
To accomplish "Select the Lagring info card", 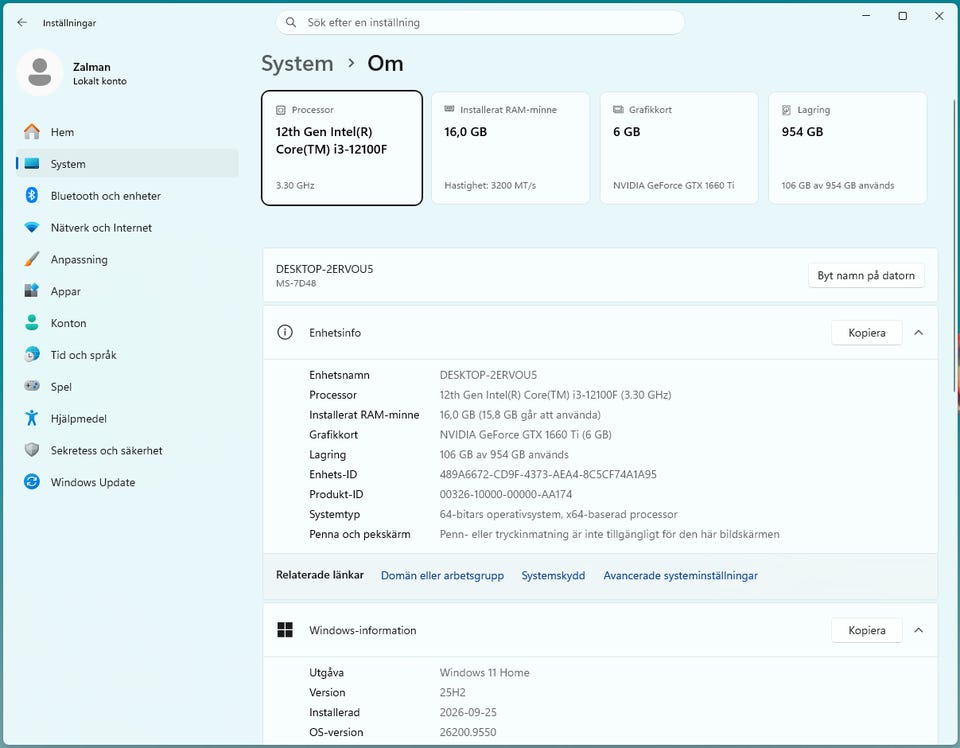I will pos(847,148).
